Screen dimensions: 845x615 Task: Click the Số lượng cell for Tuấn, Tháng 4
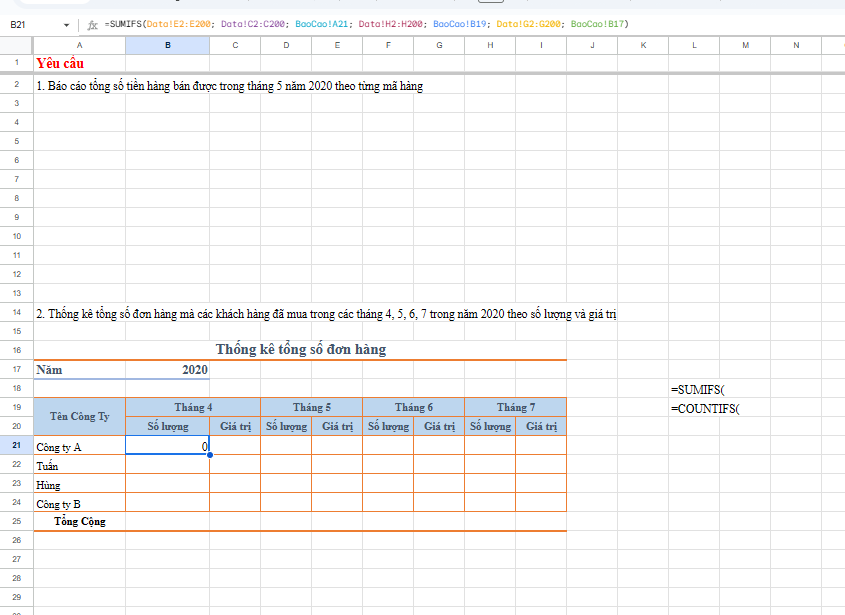tap(168, 465)
